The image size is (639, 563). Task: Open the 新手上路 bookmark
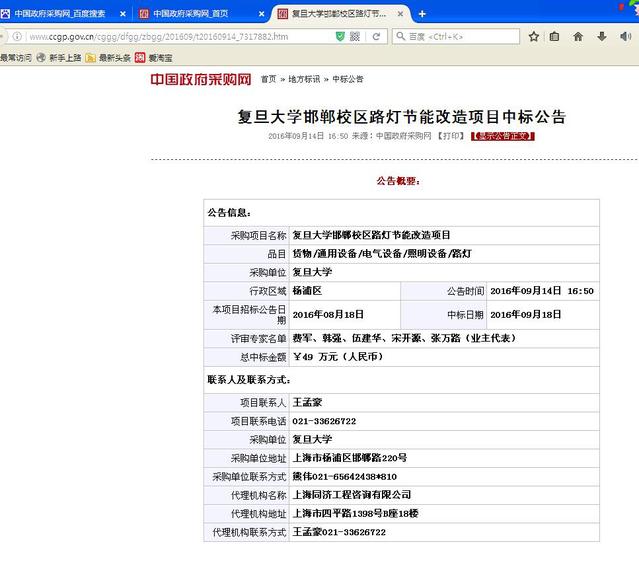coord(59,58)
